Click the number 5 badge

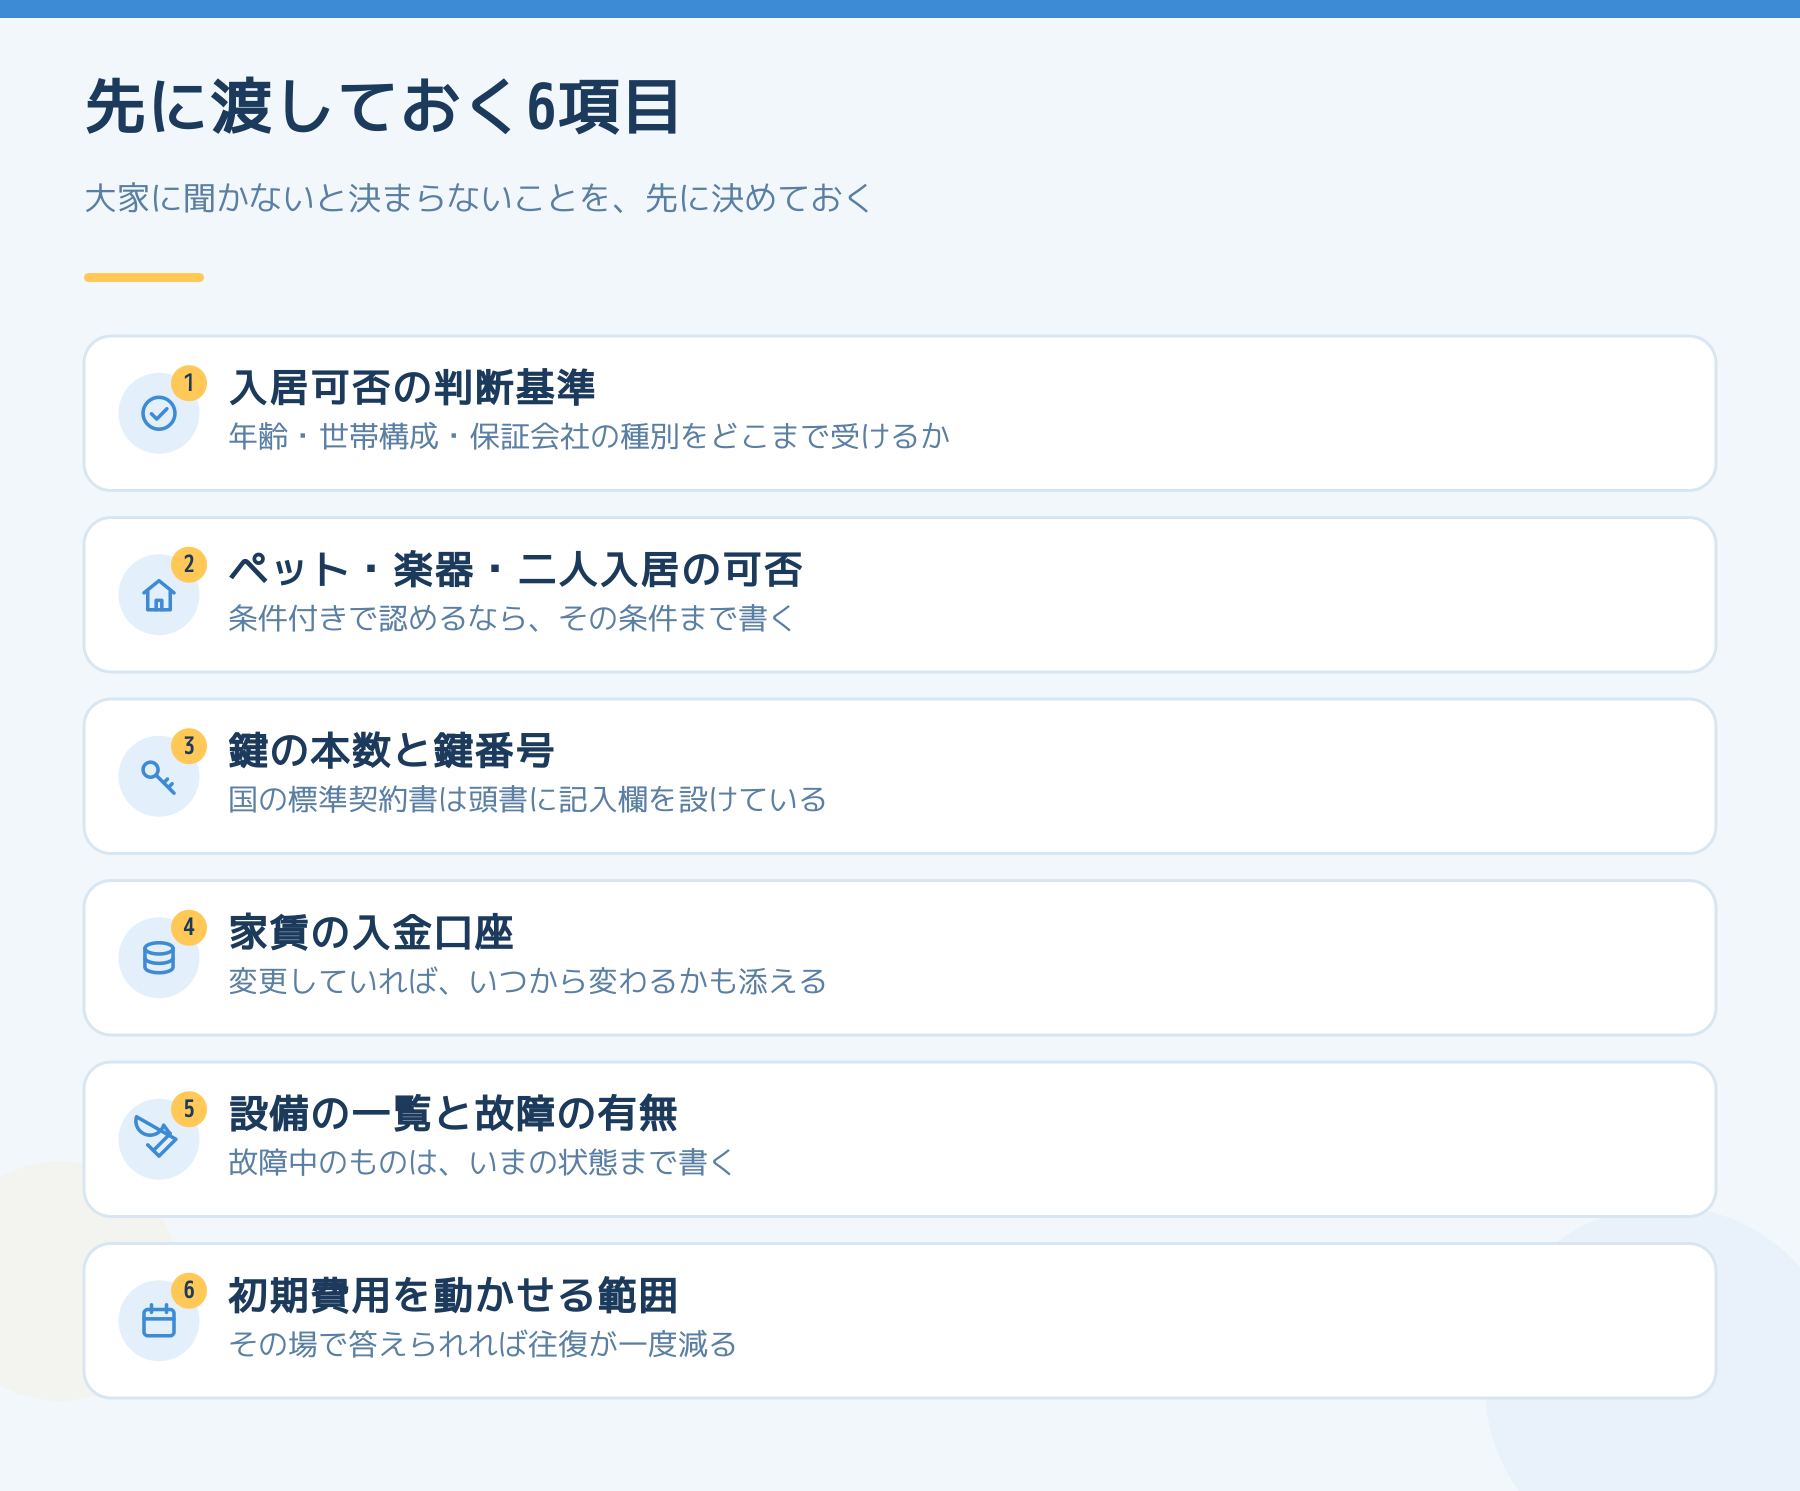189,1109
